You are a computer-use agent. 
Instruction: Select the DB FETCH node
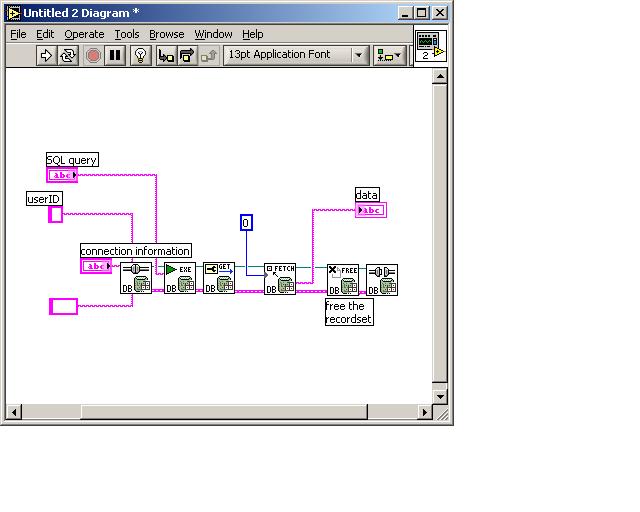(x=280, y=278)
